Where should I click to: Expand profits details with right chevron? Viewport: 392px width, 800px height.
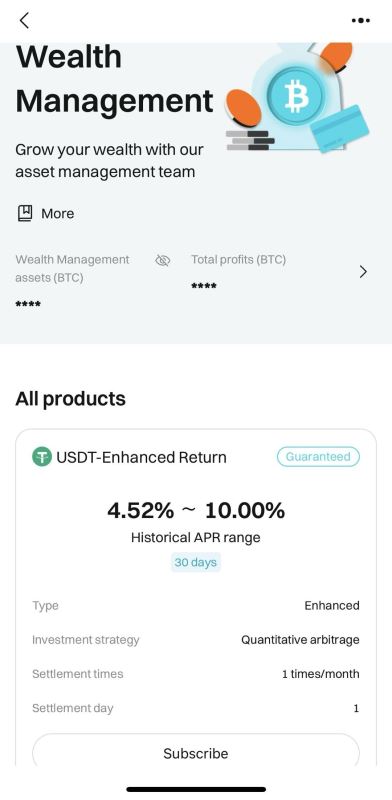click(363, 272)
